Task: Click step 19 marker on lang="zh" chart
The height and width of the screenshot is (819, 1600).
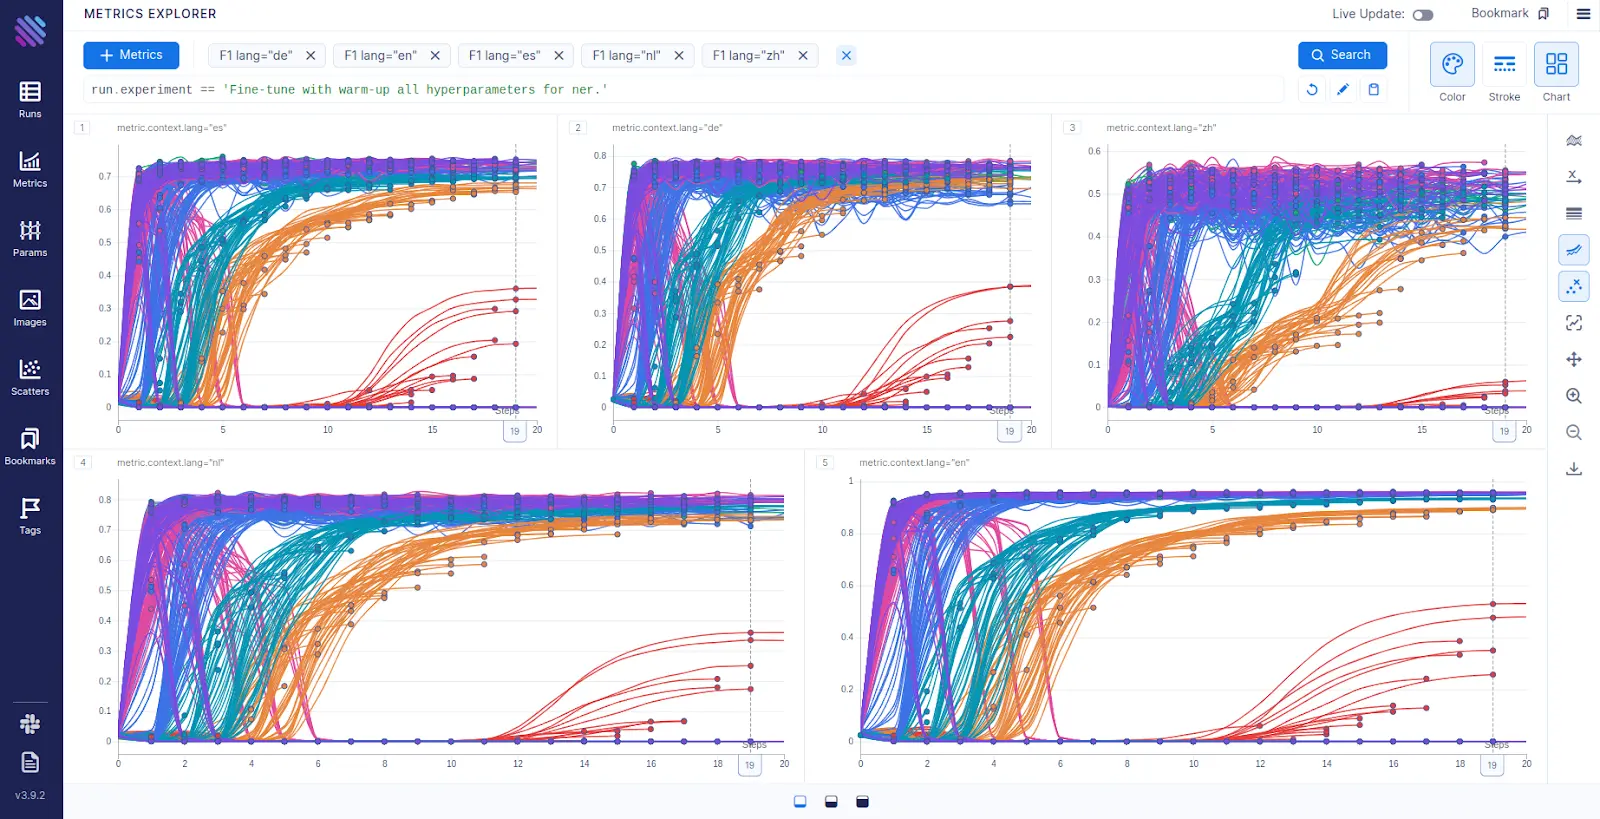Action: click(1504, 431)
